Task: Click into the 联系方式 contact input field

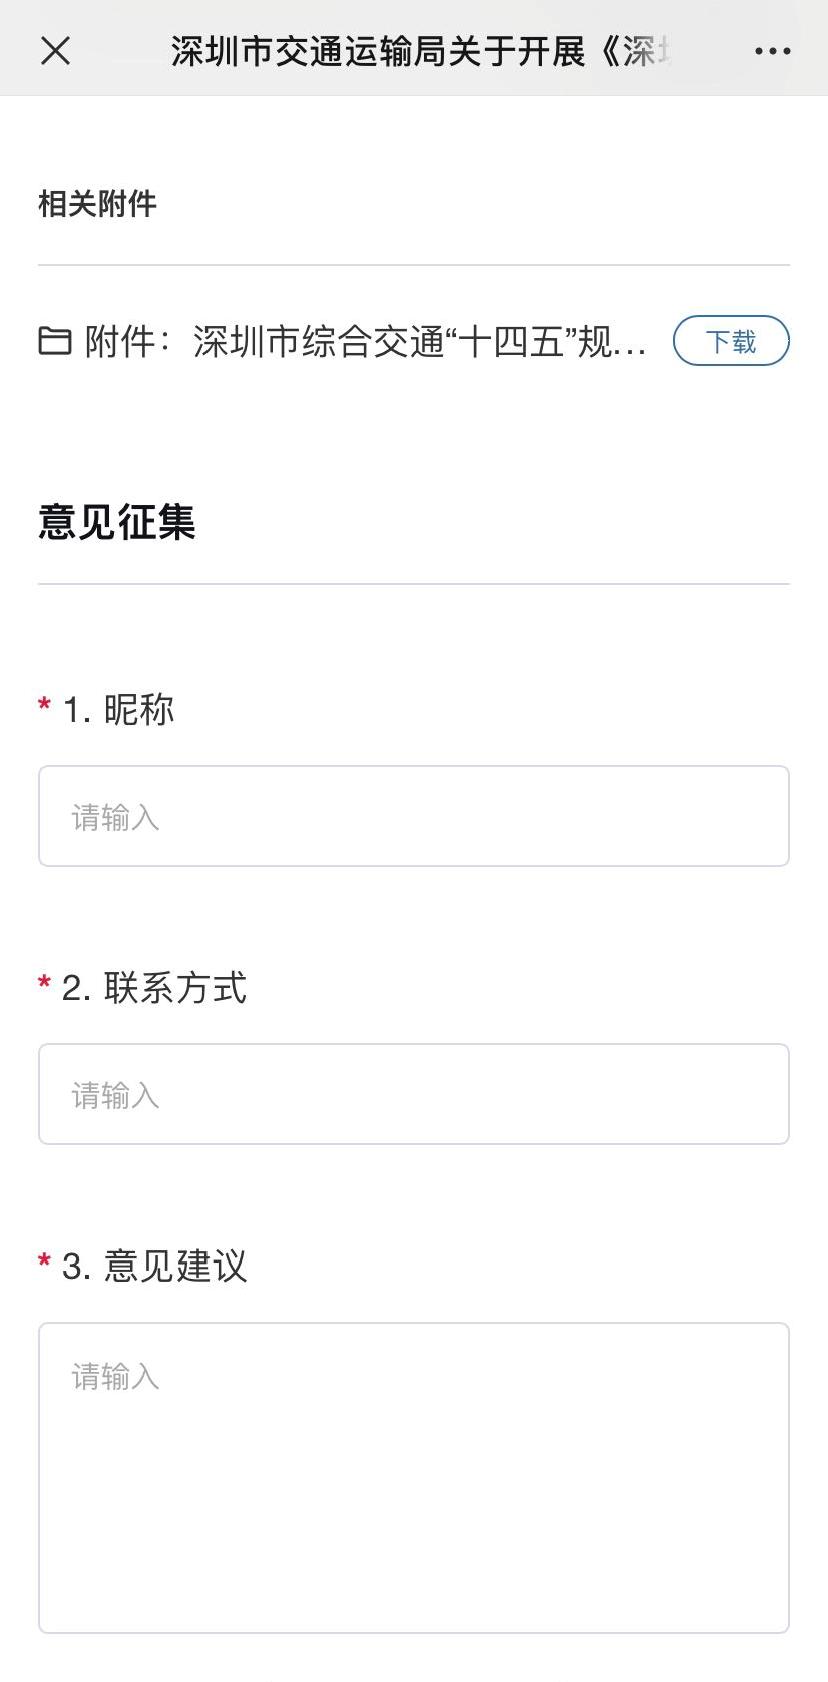Action: coord(414,1094)
